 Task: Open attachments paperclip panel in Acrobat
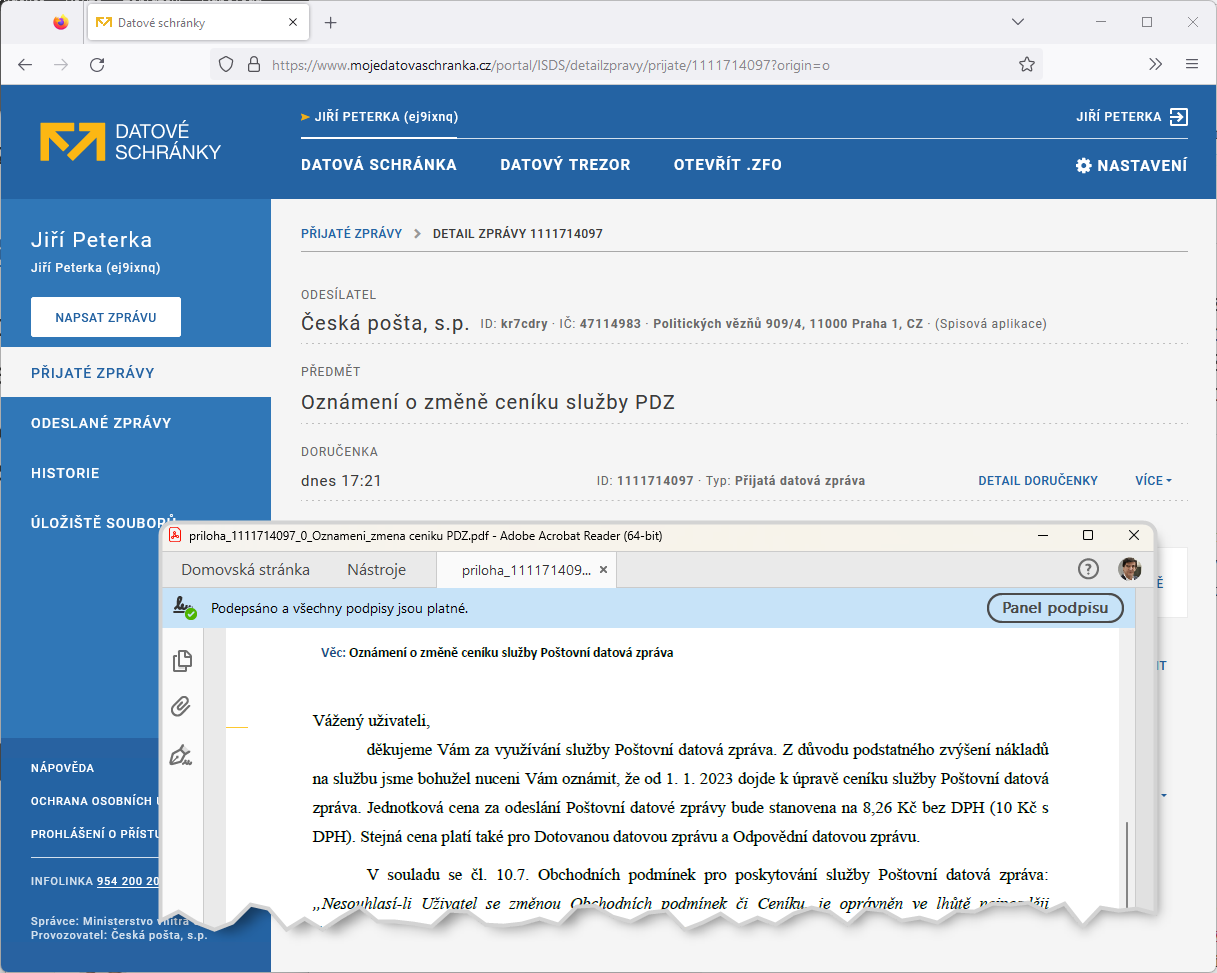(x=181, y=707)
